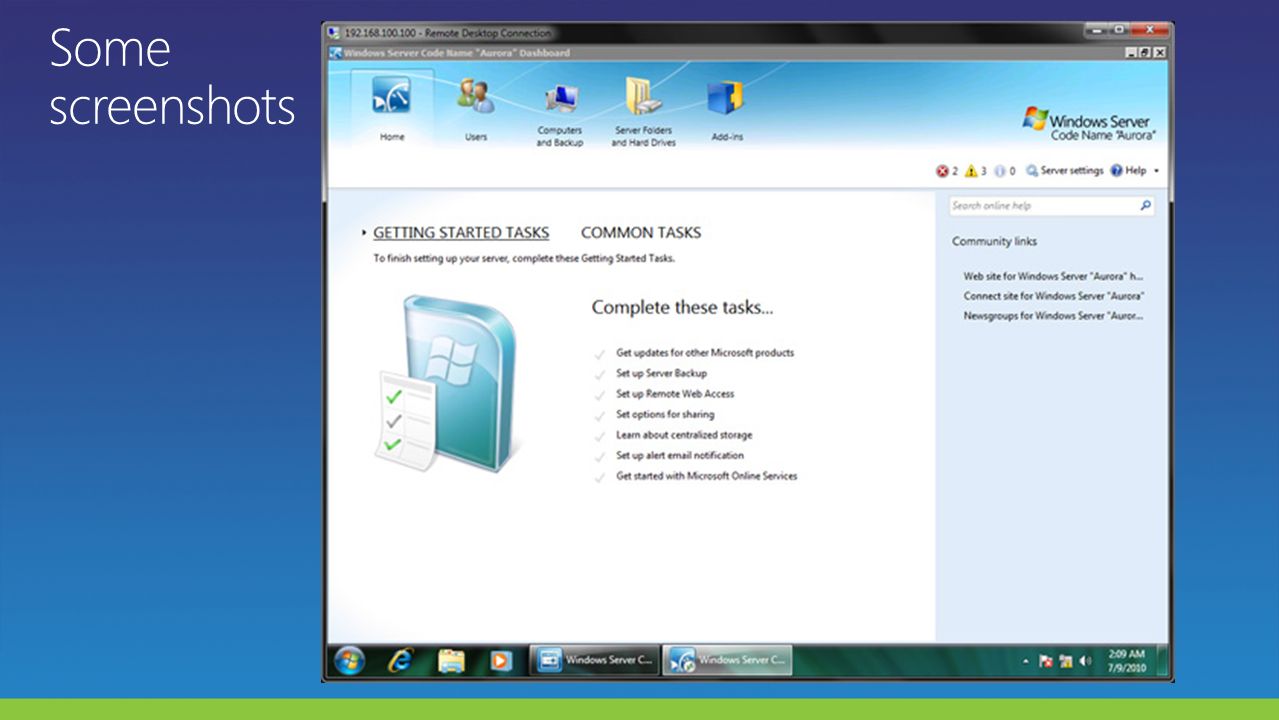Open Server settings
This screenshot has height=720, width=1279.
[1064, 171]
